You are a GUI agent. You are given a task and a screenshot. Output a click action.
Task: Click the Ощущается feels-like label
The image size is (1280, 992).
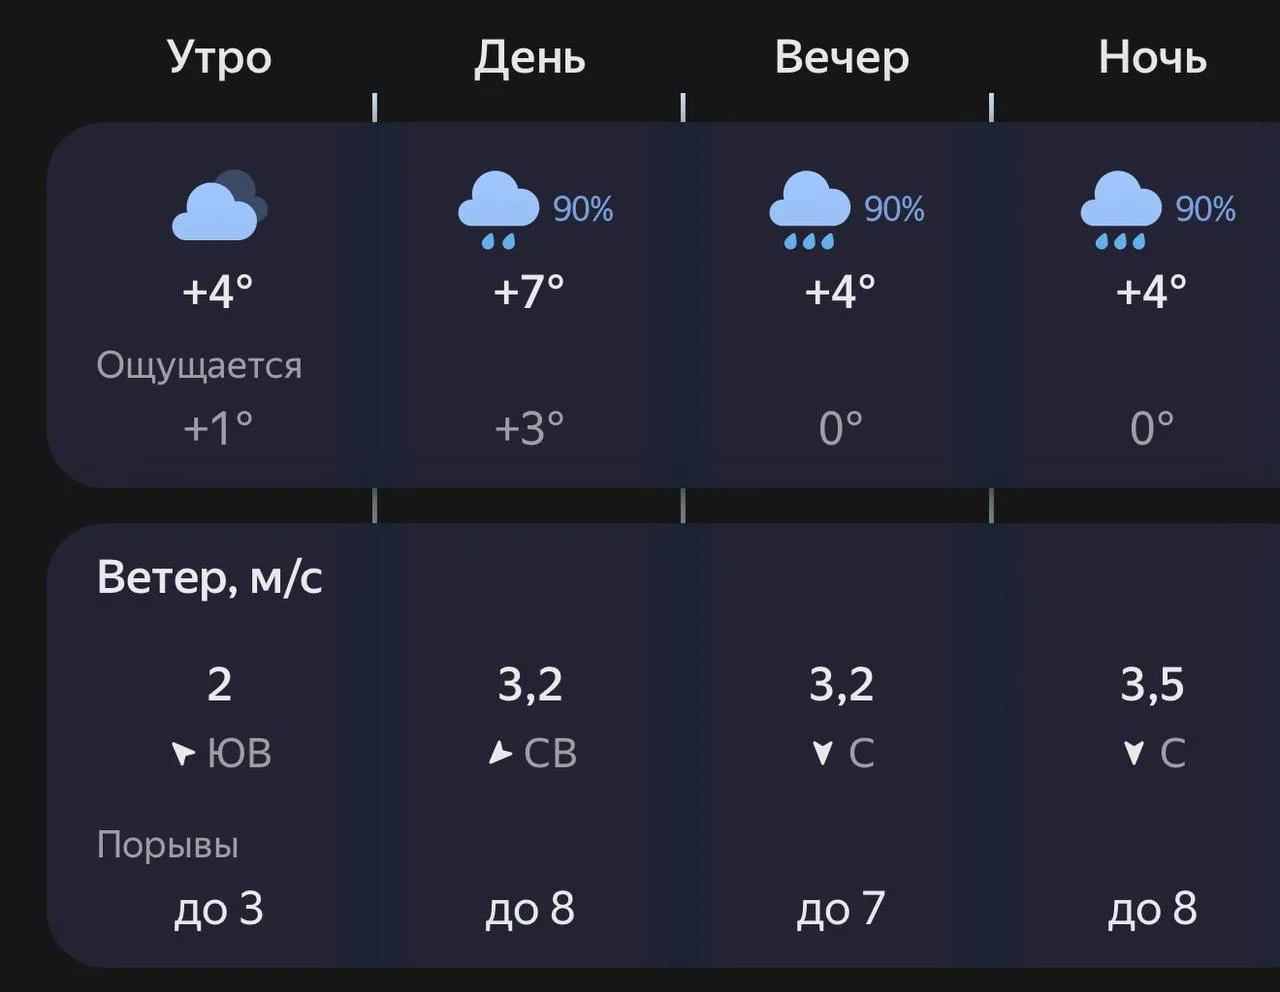click(199, 366)
